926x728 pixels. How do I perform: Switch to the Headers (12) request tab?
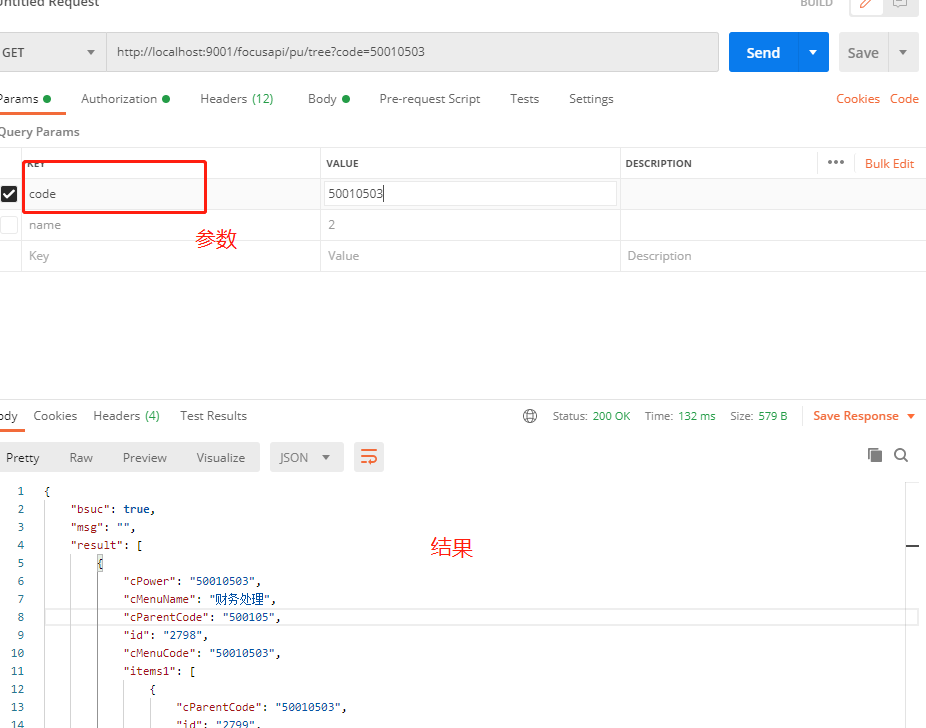tap(236, 99)
